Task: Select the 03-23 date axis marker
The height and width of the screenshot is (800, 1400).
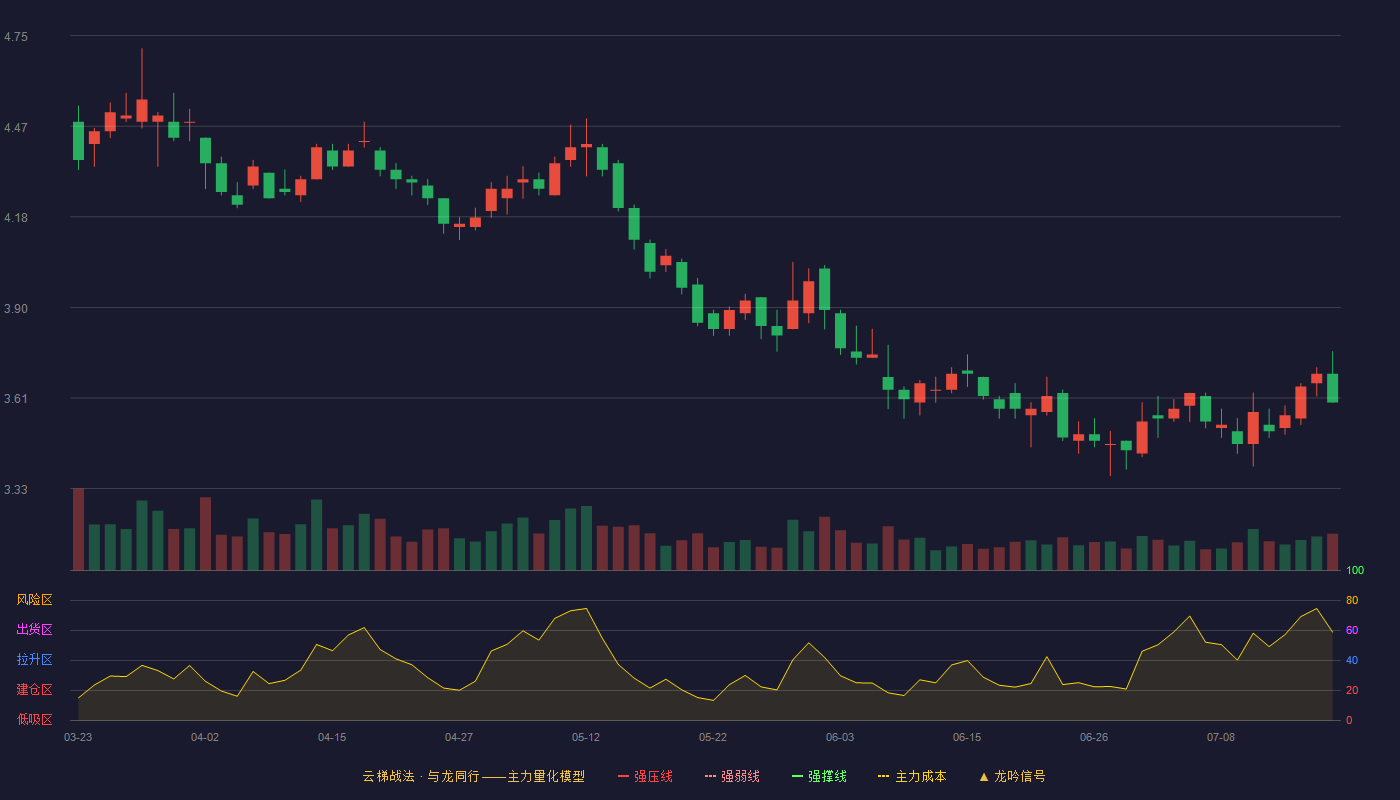Action: [78, 737]
